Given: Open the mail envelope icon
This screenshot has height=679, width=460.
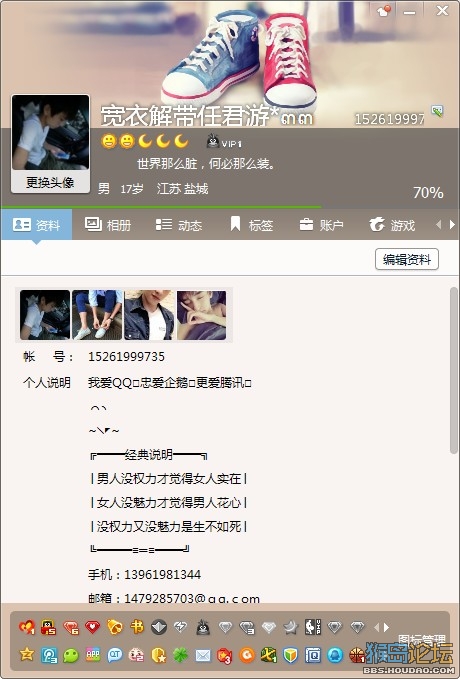Looking at the screenshot, I should (203, 656).
